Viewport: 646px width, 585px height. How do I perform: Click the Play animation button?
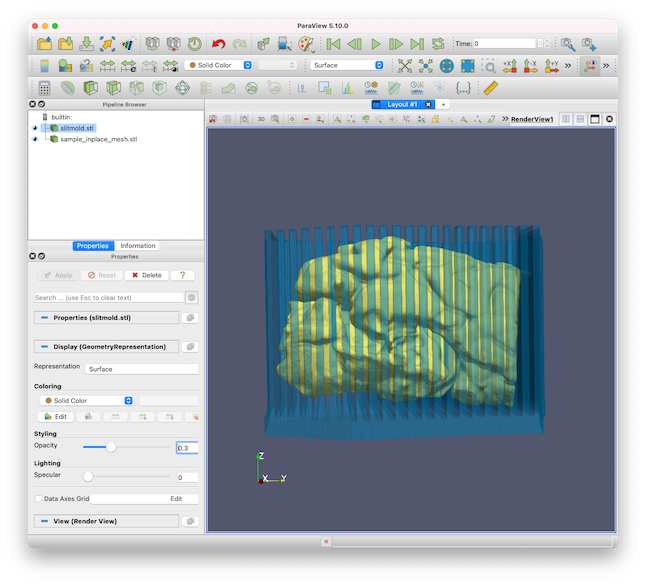pos(375,44)
